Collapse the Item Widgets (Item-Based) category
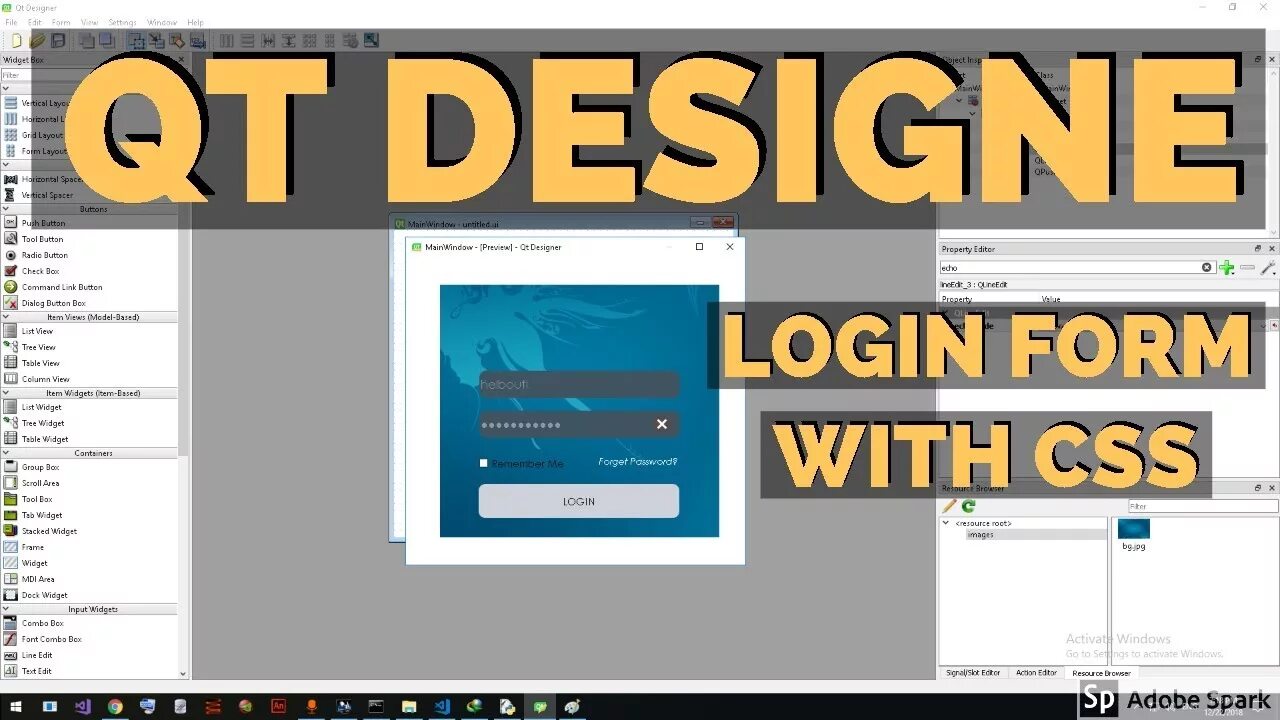The image size is (1280, 720). point(6,393)
